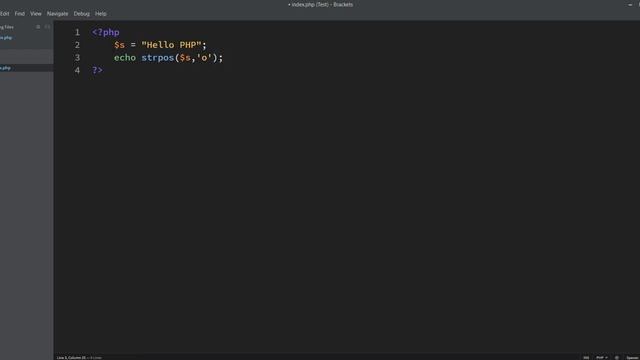Click the INS insert mode indicator

(x=586, y=358)
